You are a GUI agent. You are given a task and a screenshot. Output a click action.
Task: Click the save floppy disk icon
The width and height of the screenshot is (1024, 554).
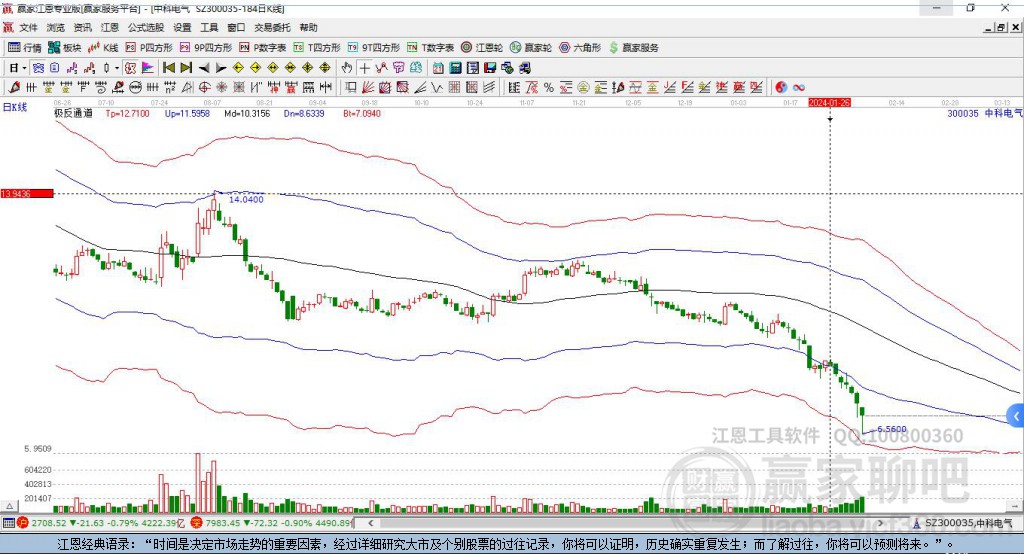pos(490,68)
